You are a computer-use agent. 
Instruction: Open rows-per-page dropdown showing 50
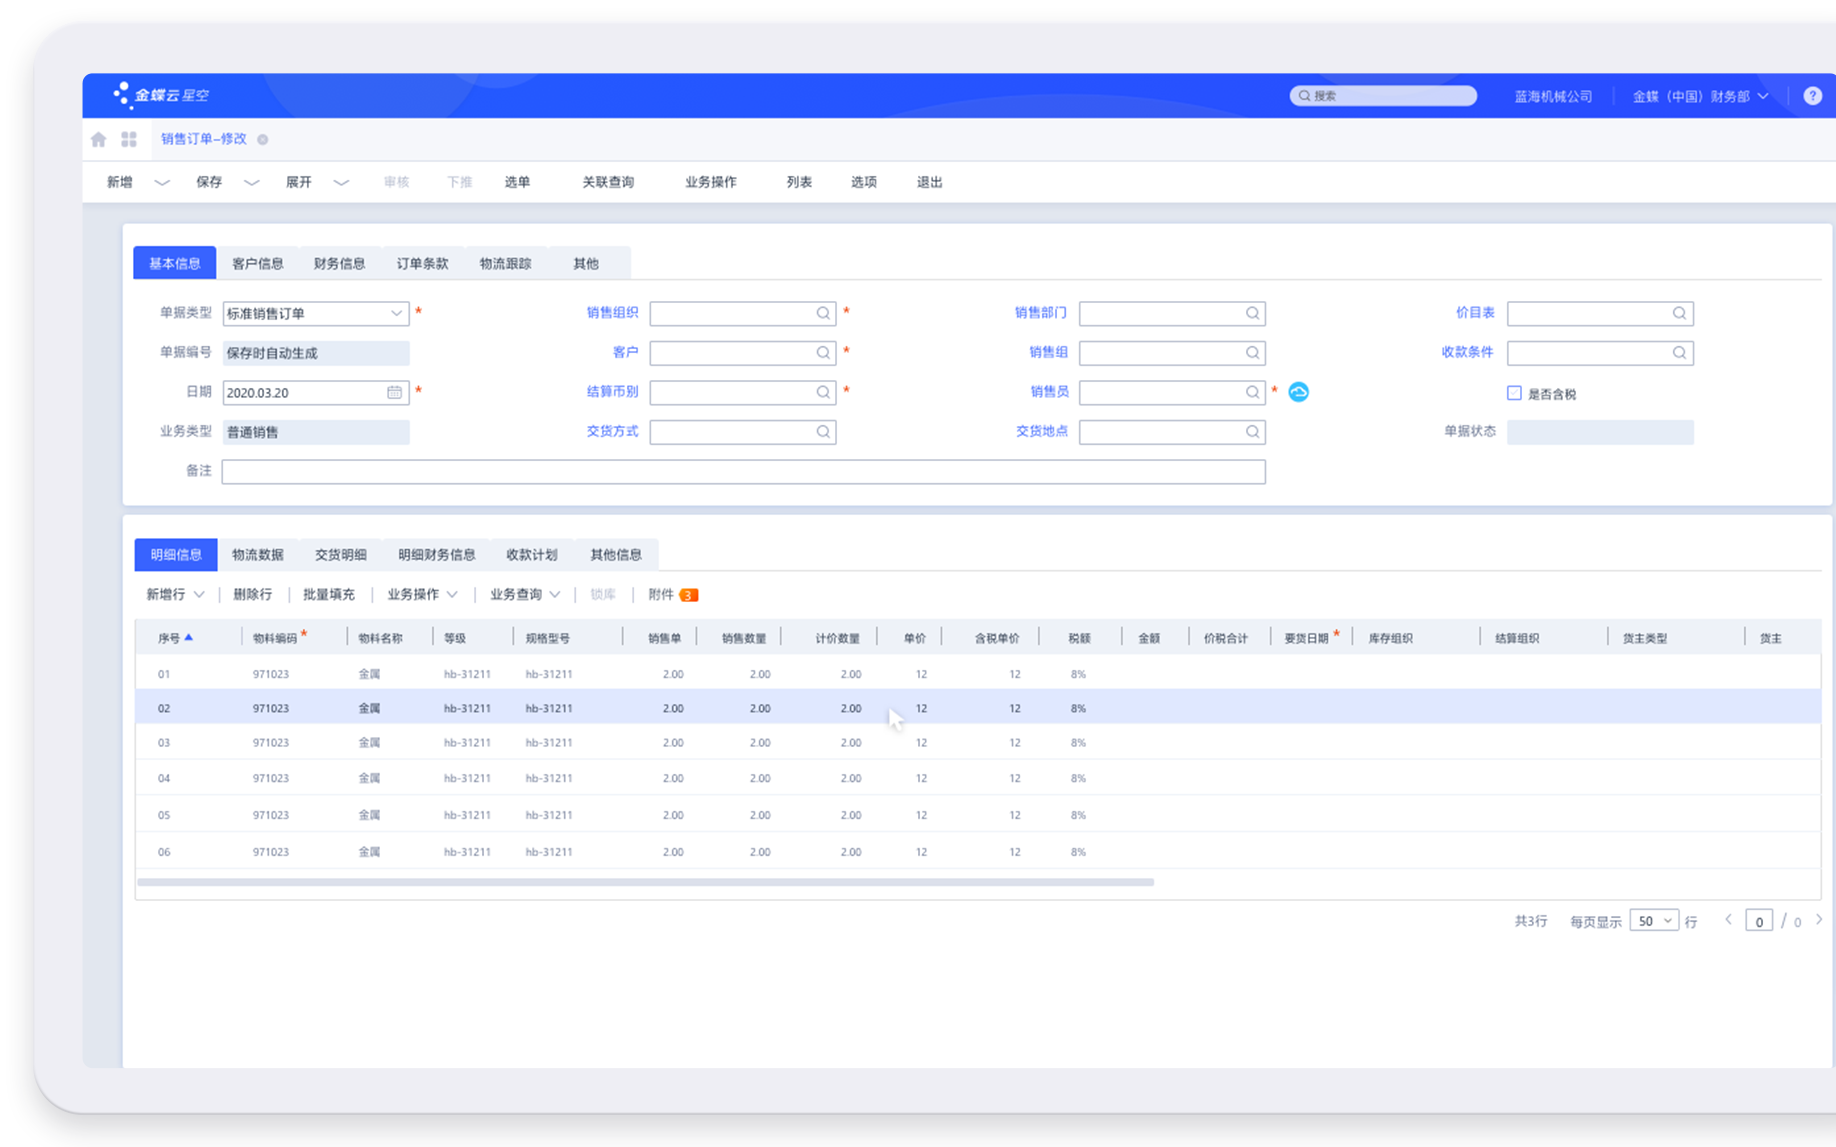pyautogui.click(x=1654, y=921)
